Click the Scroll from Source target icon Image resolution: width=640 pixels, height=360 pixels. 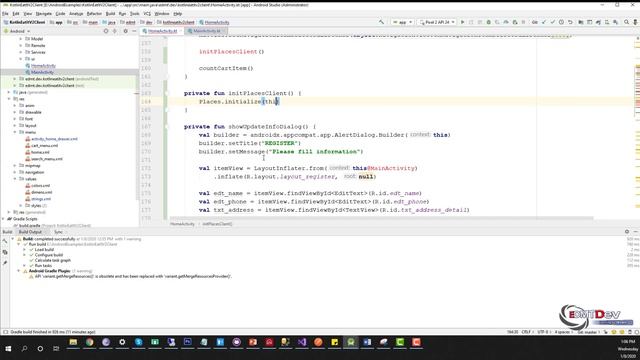click(106, 31)
